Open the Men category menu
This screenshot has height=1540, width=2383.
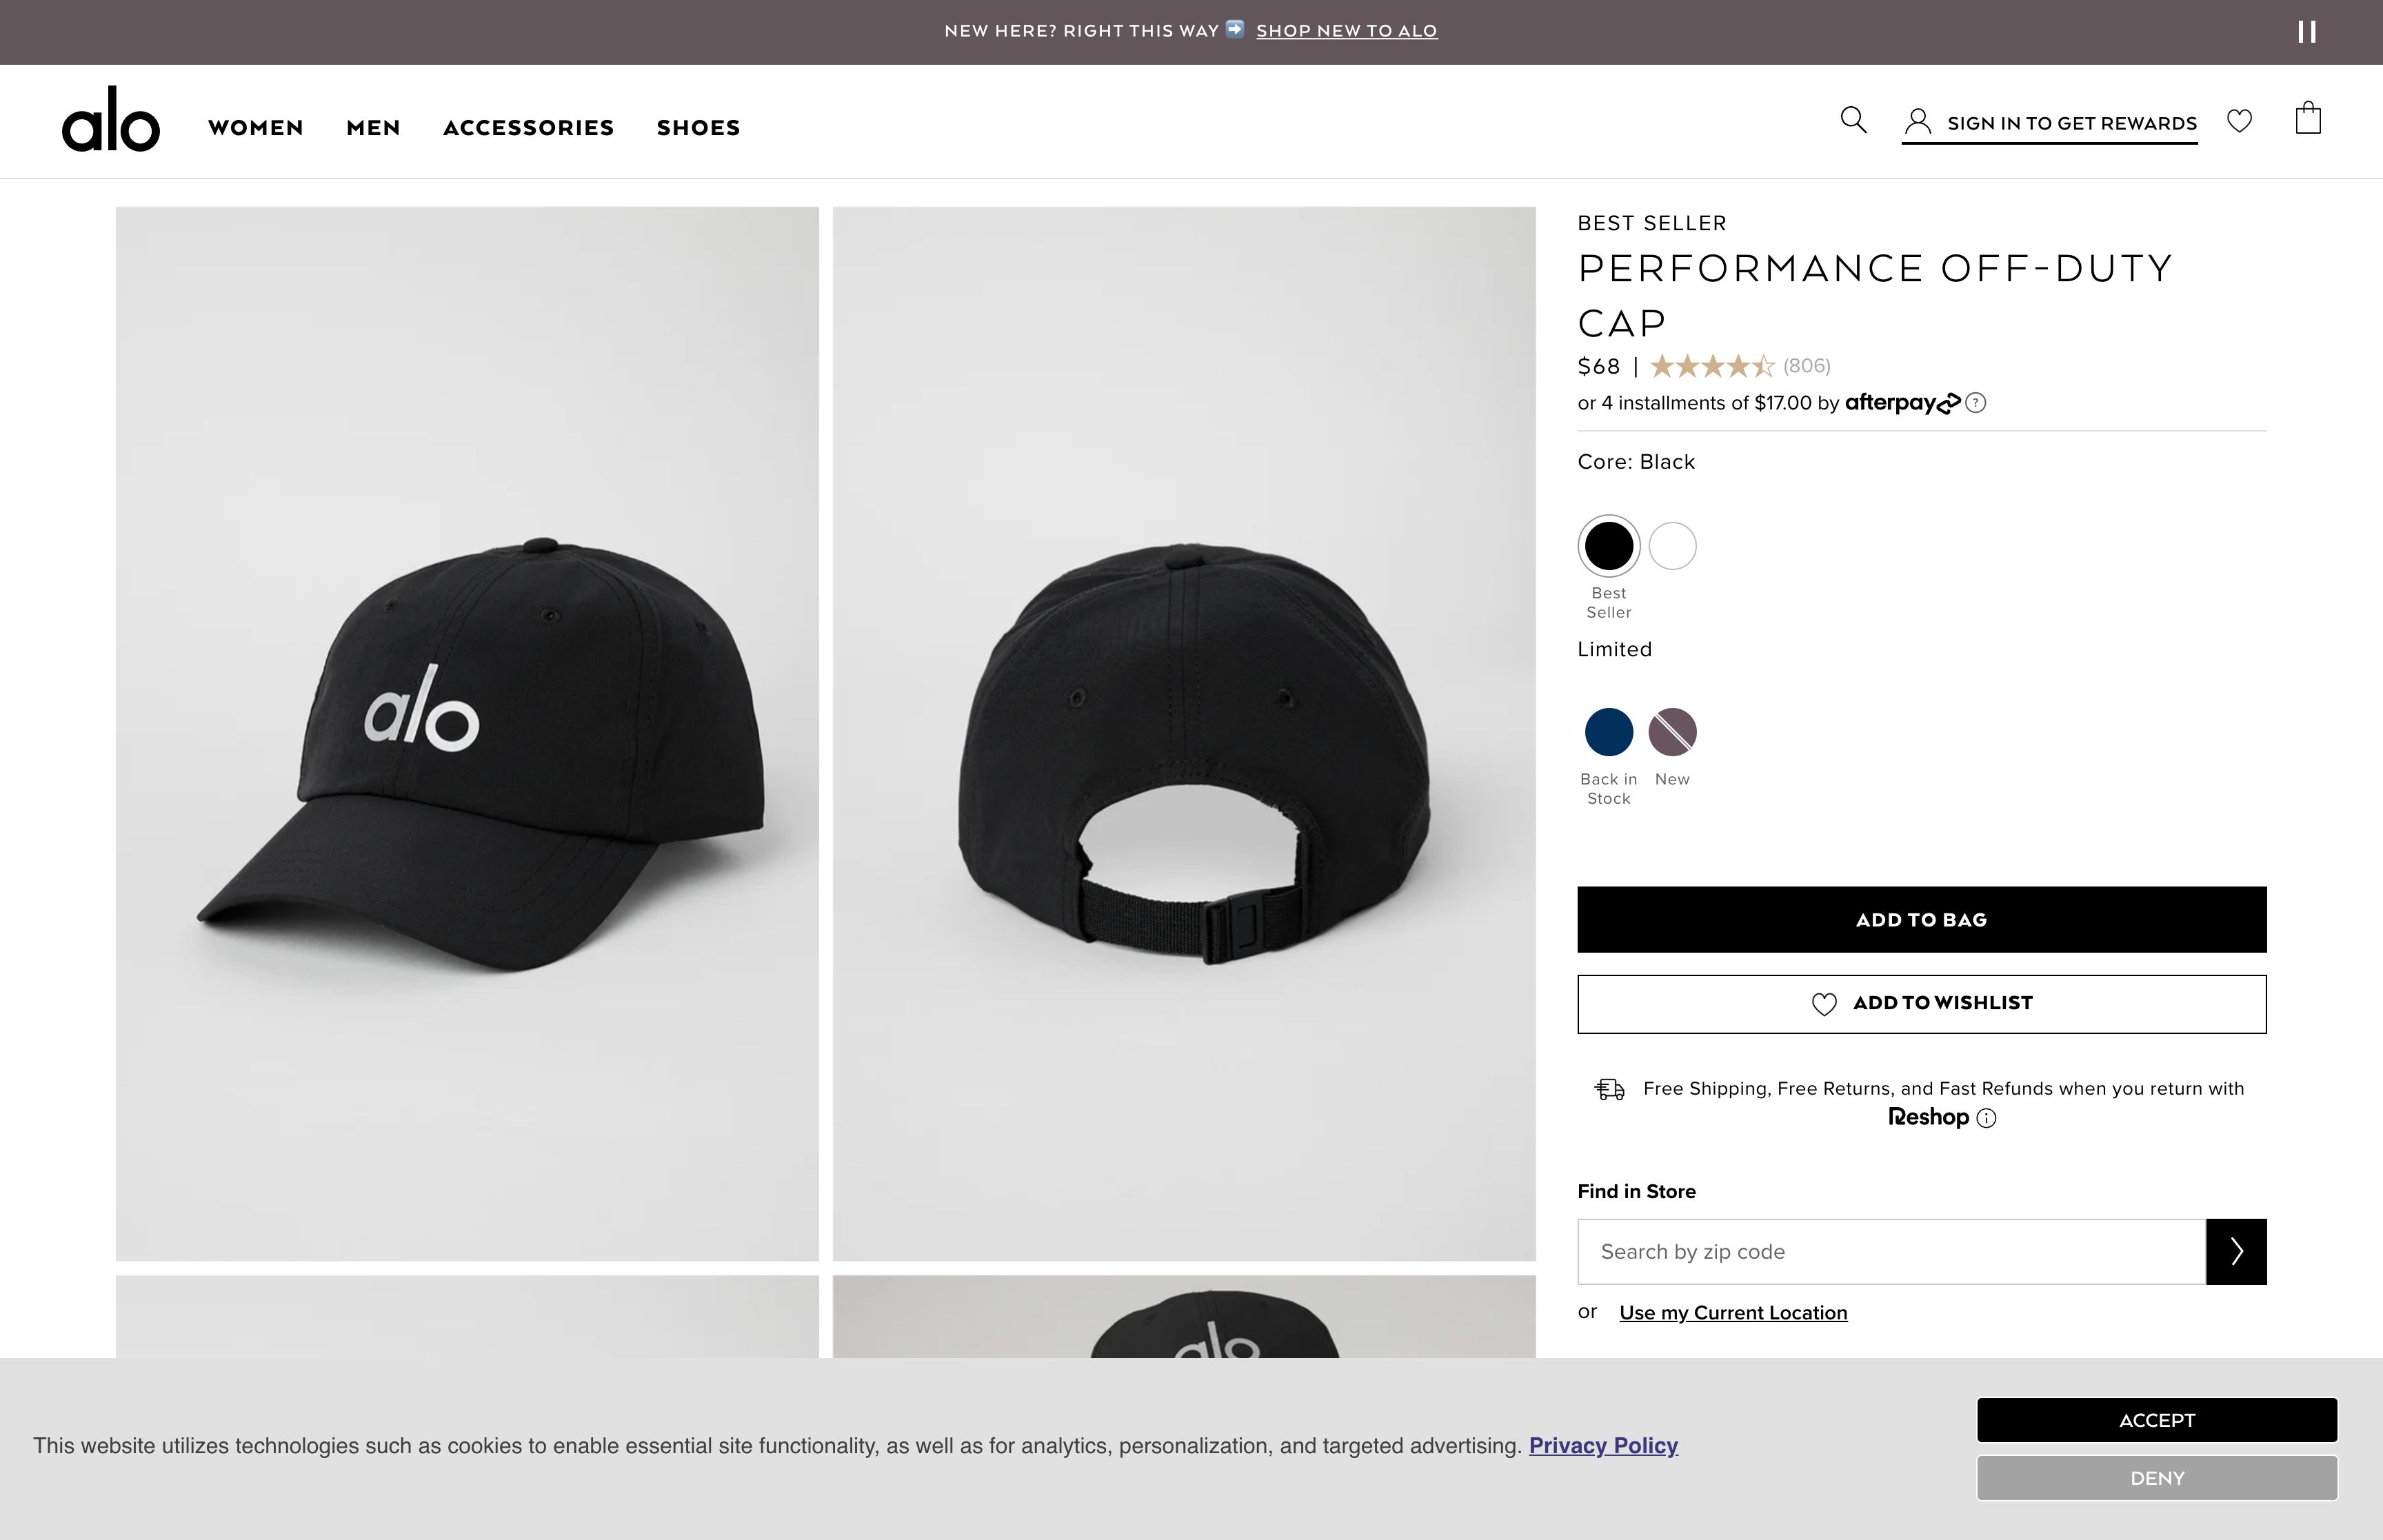tap(372, 127)
